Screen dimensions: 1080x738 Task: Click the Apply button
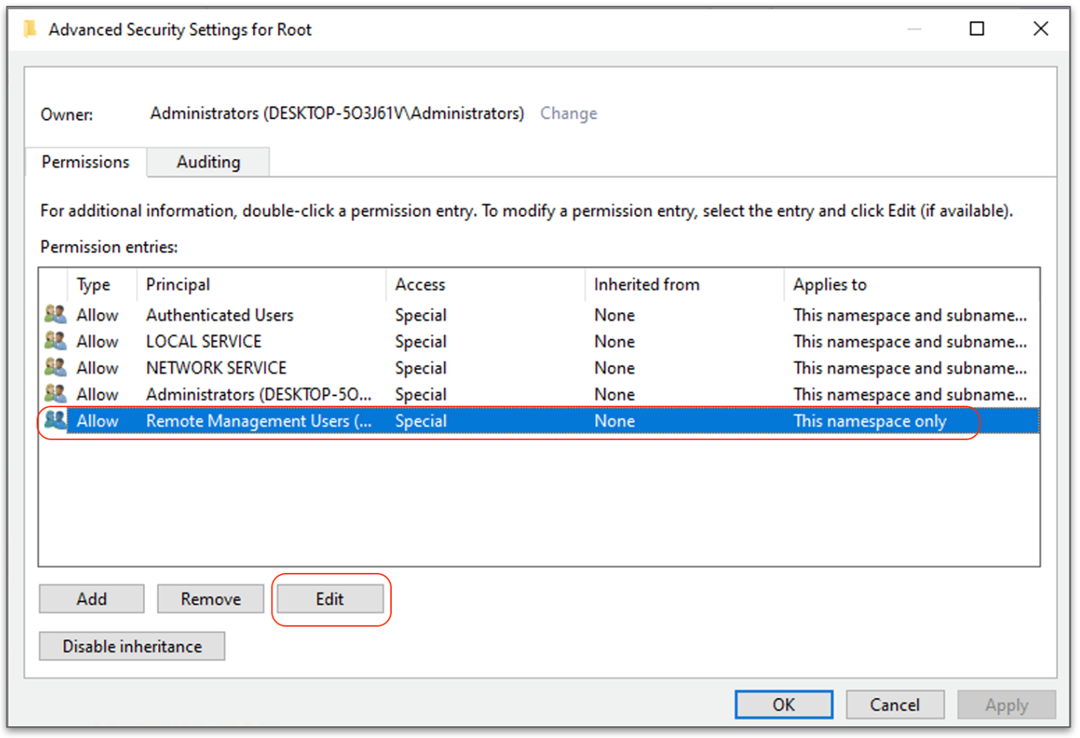[1006, 704]
